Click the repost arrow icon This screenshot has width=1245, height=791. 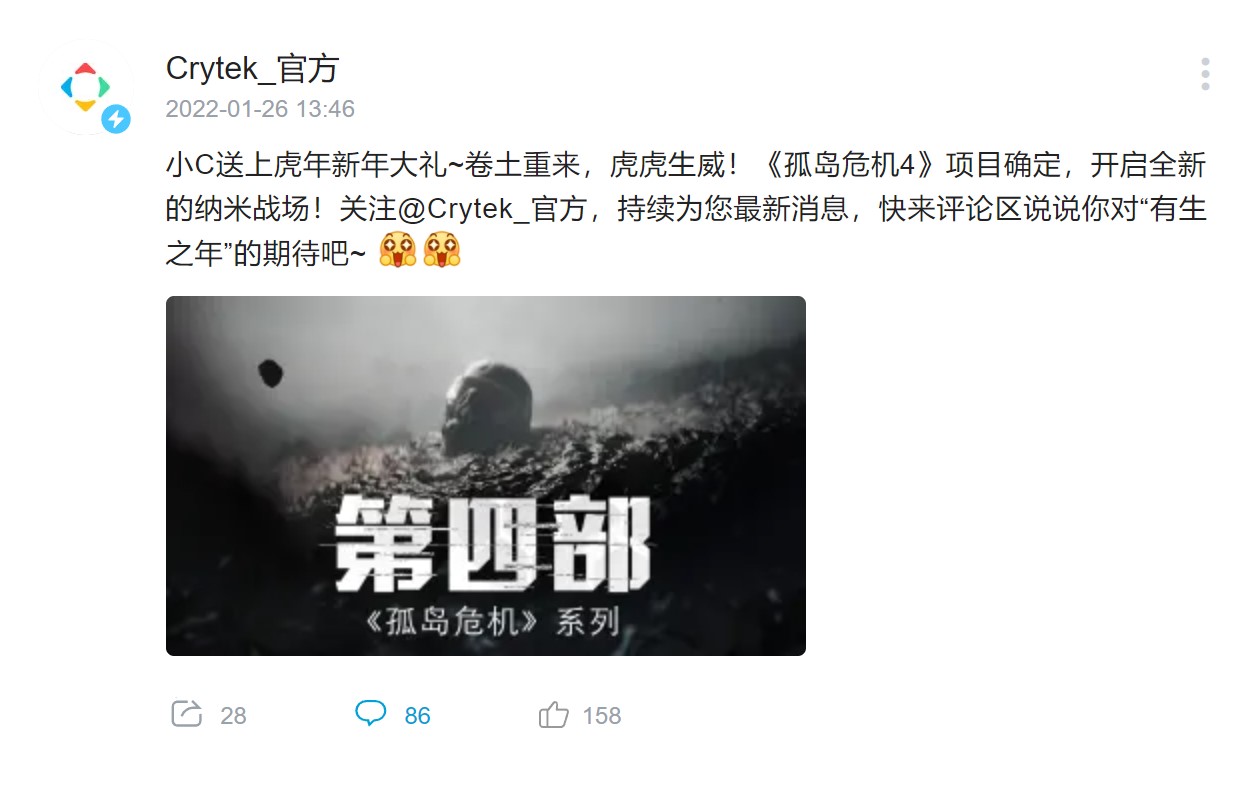coord(186,714)
